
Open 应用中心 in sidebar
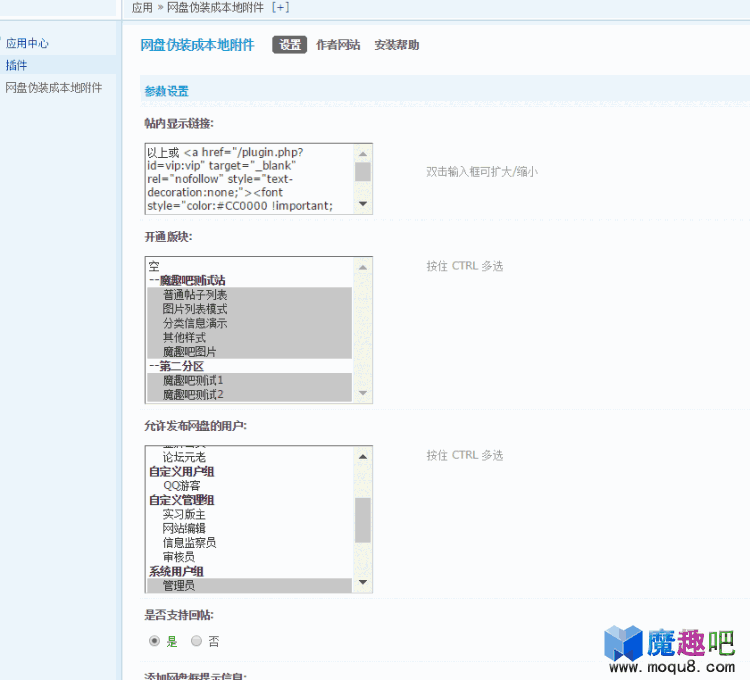(27, 43)
